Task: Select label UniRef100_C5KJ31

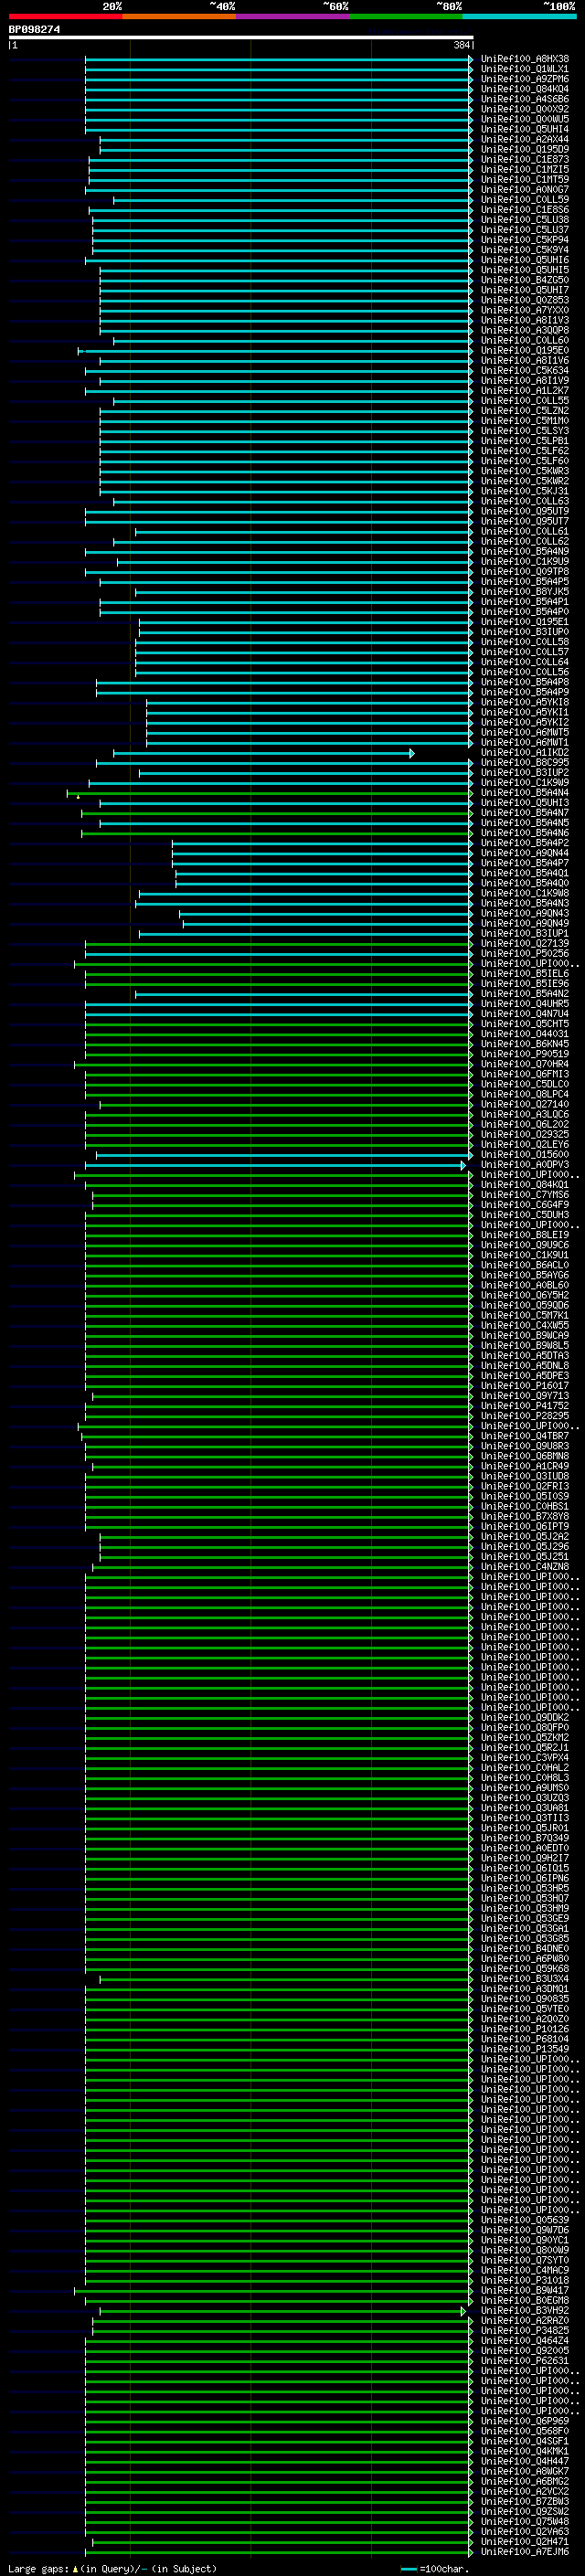Action: point(524,491)
